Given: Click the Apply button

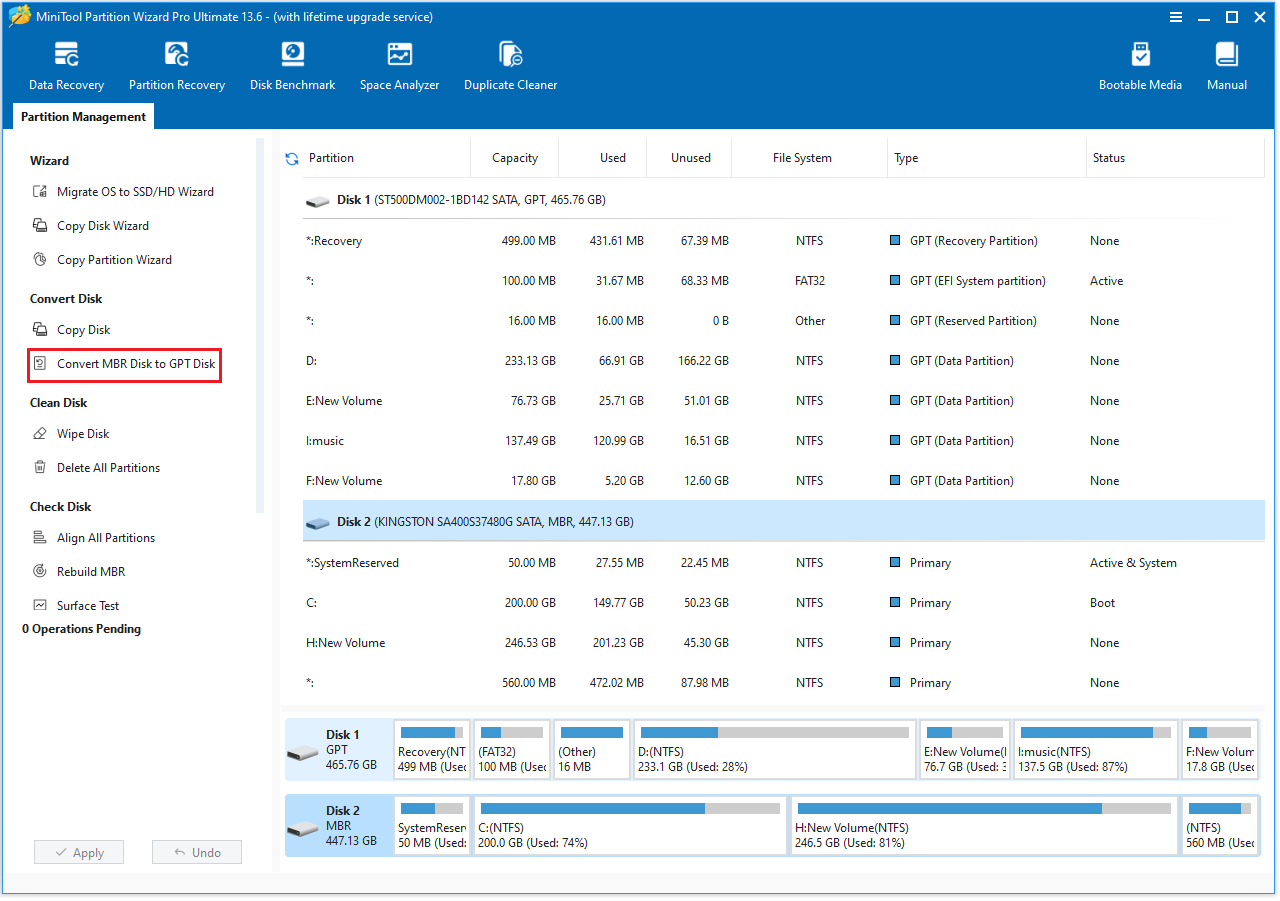Looking at the screenshot, I should (78, 853).
